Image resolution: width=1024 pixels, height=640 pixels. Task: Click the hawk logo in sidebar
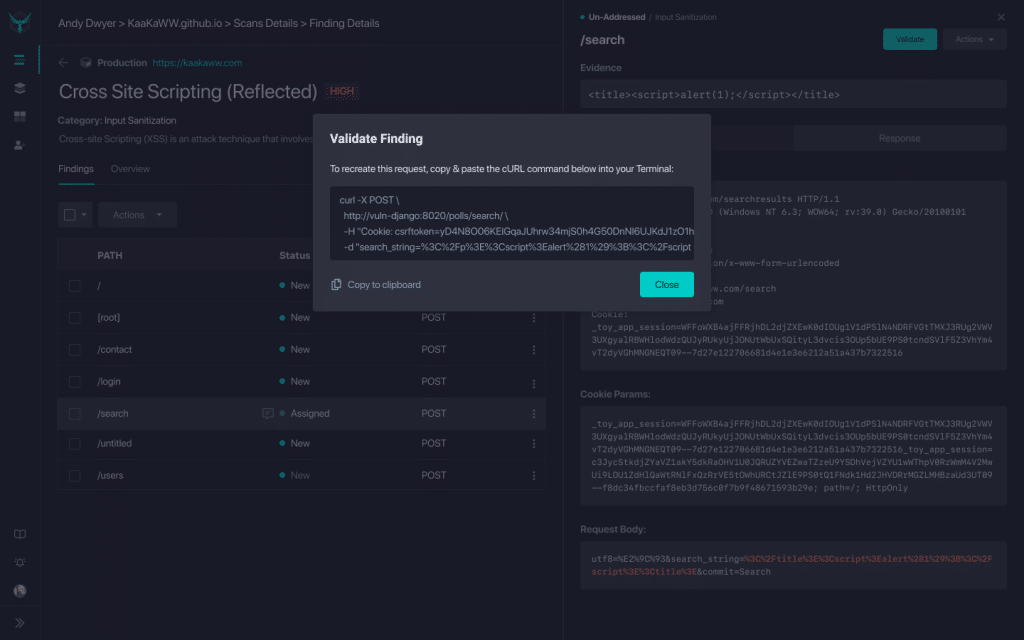click(20, 22)
